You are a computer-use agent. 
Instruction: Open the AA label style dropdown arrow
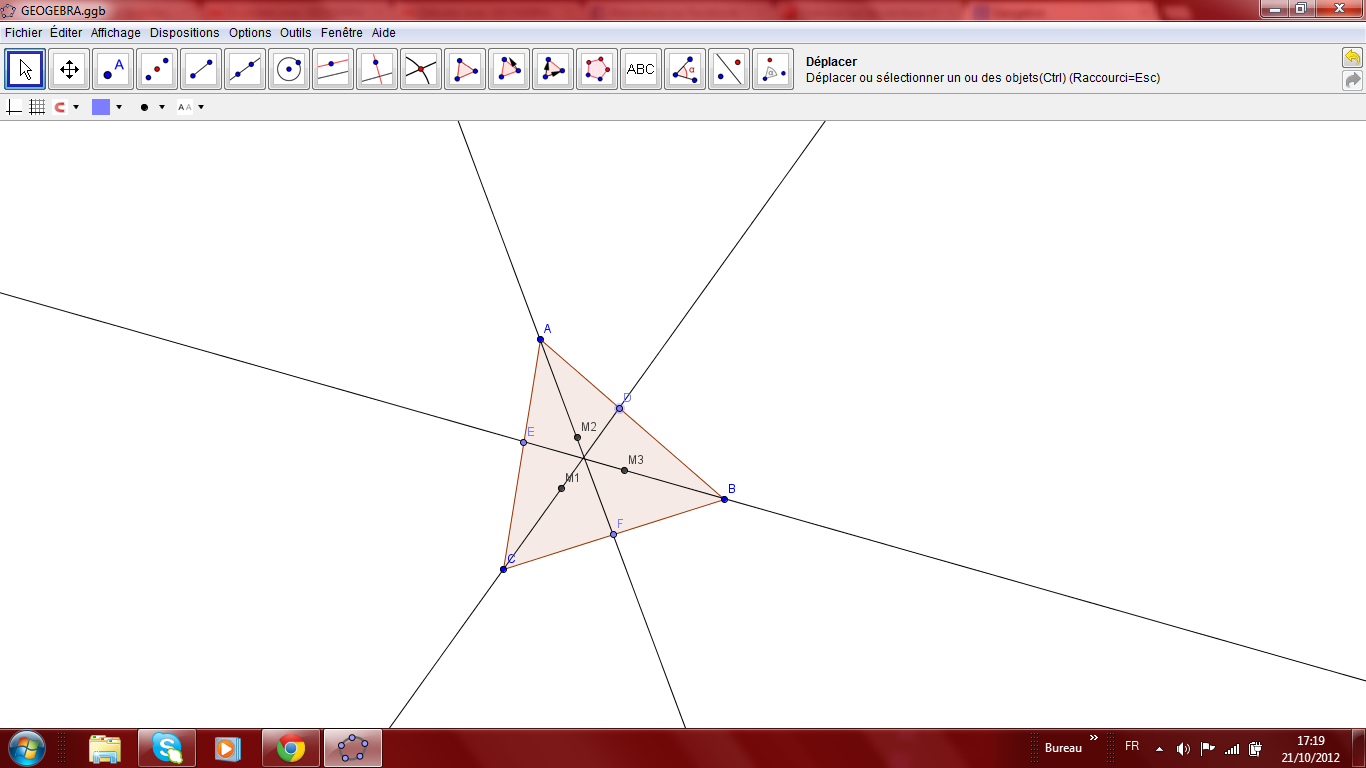point(201,107)
